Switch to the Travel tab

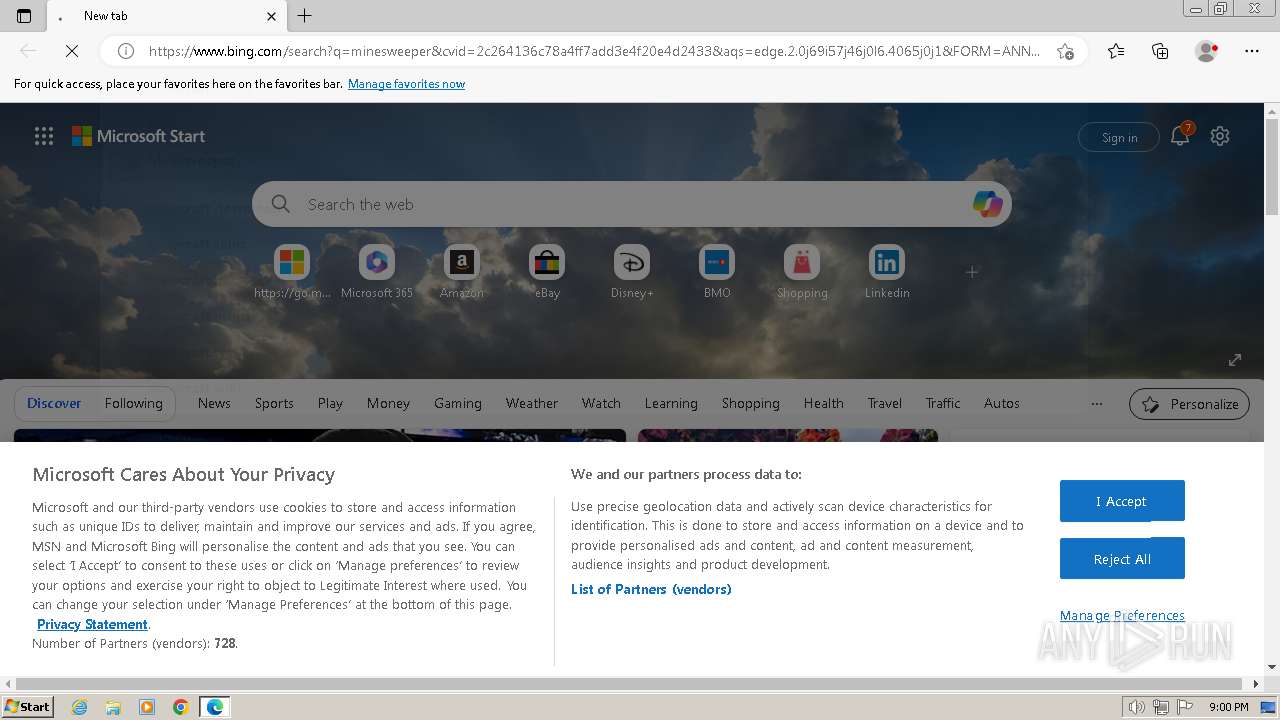click(884, 403)
